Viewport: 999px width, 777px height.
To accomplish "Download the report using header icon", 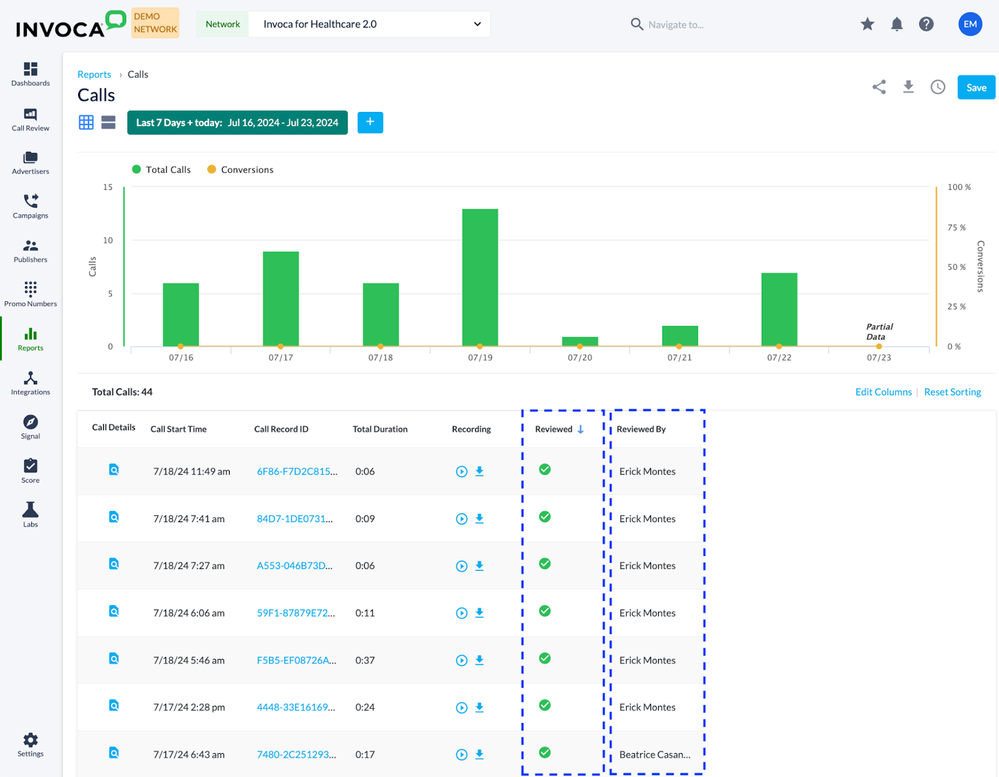I will 909,87.
